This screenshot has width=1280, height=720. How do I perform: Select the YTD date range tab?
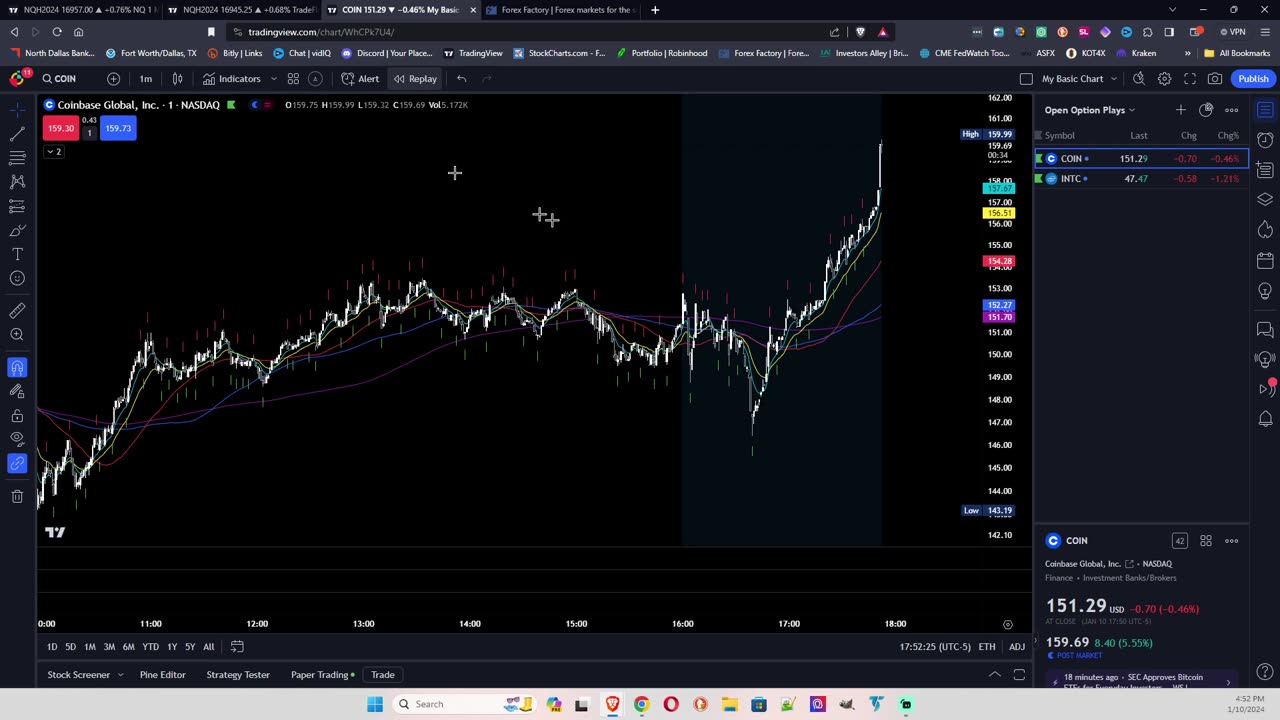point(150,647)
